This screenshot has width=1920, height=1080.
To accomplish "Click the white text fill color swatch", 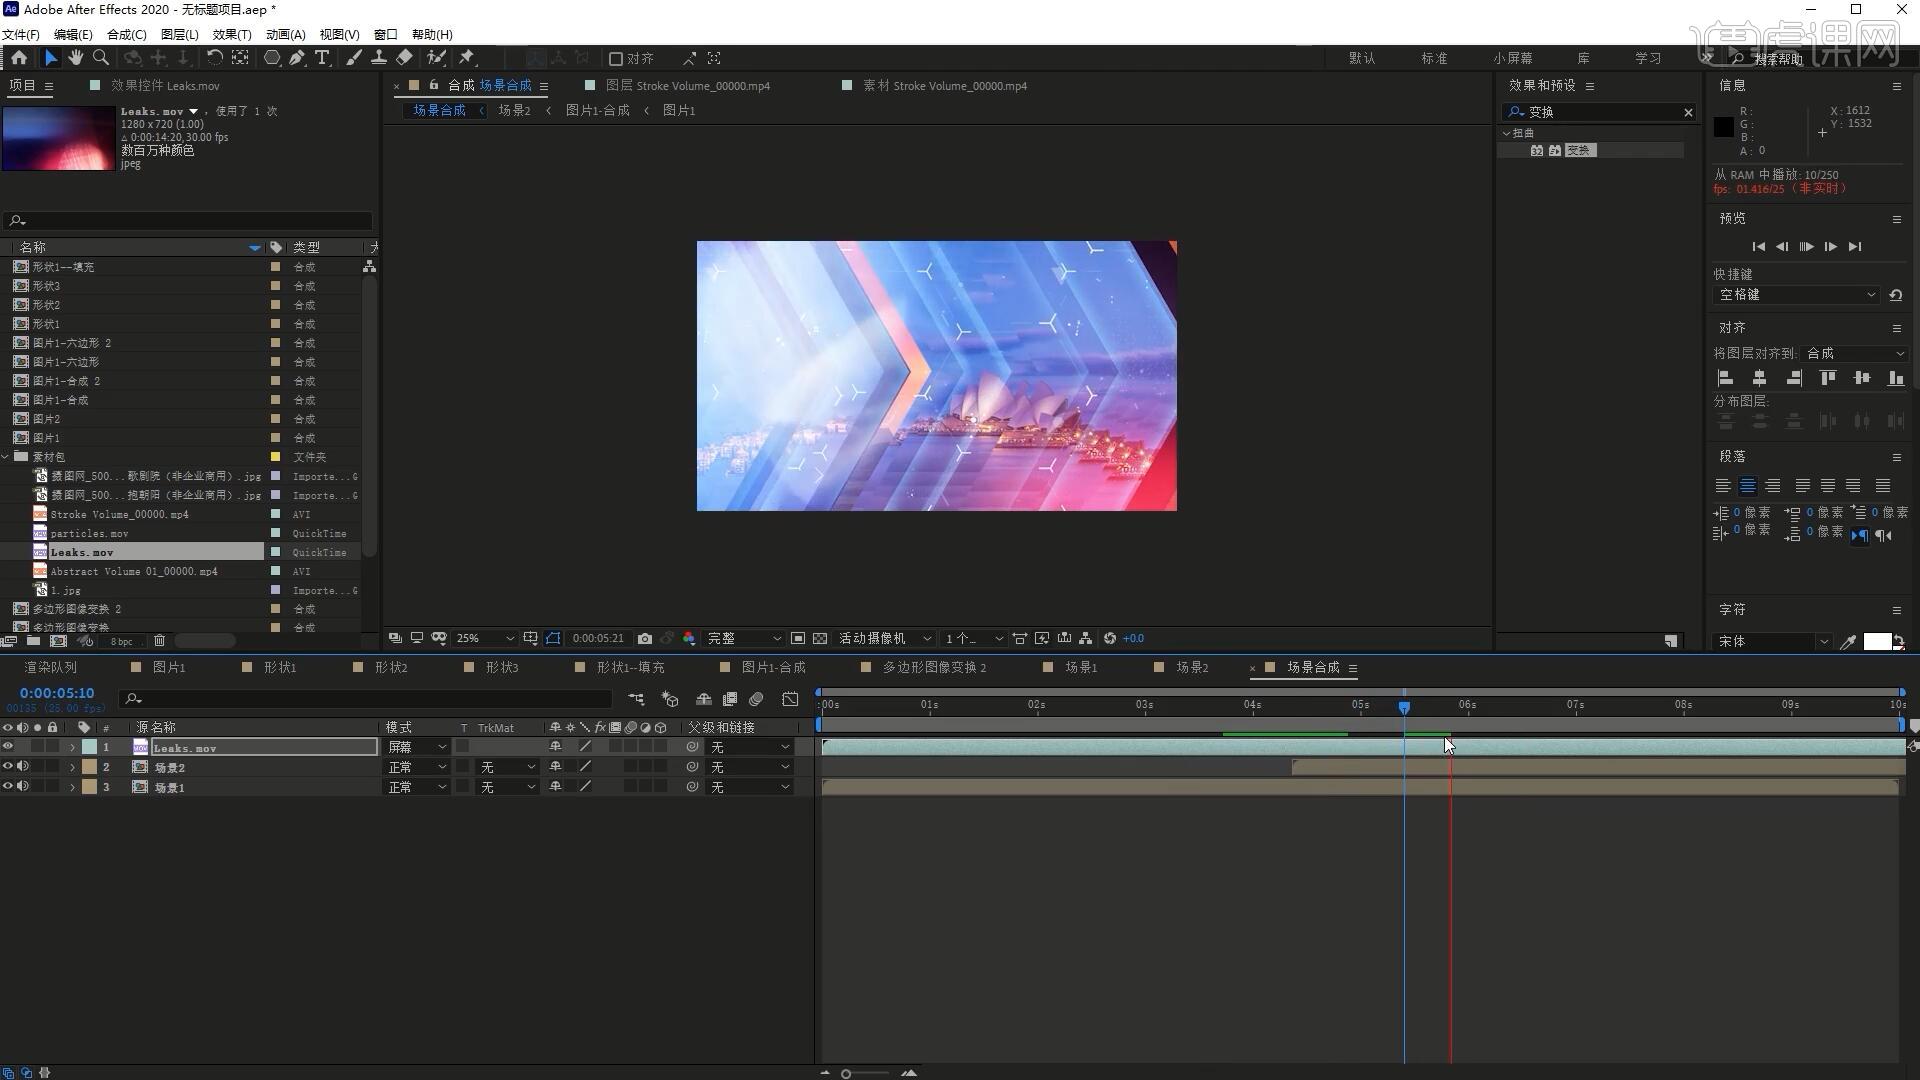I will tap(1876, 642).
